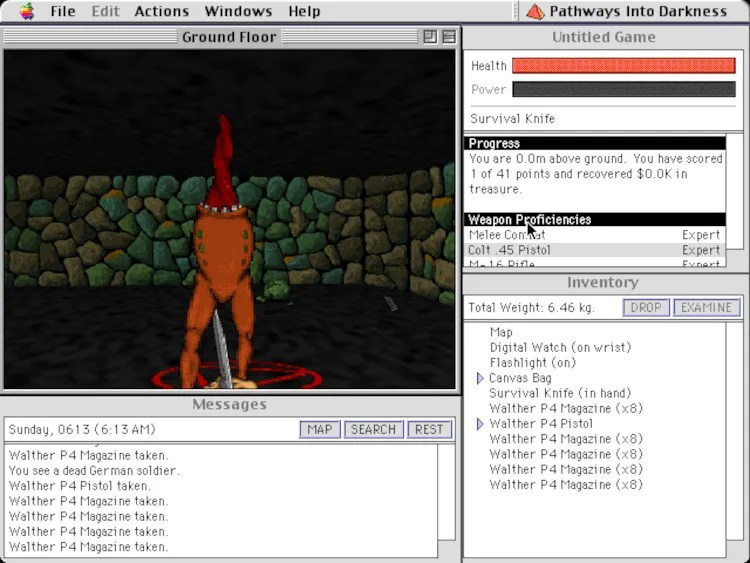The width and height of the screenshot is (750, 563).
Task: Select Survival Knife (in hand) item
Action: 560,393
